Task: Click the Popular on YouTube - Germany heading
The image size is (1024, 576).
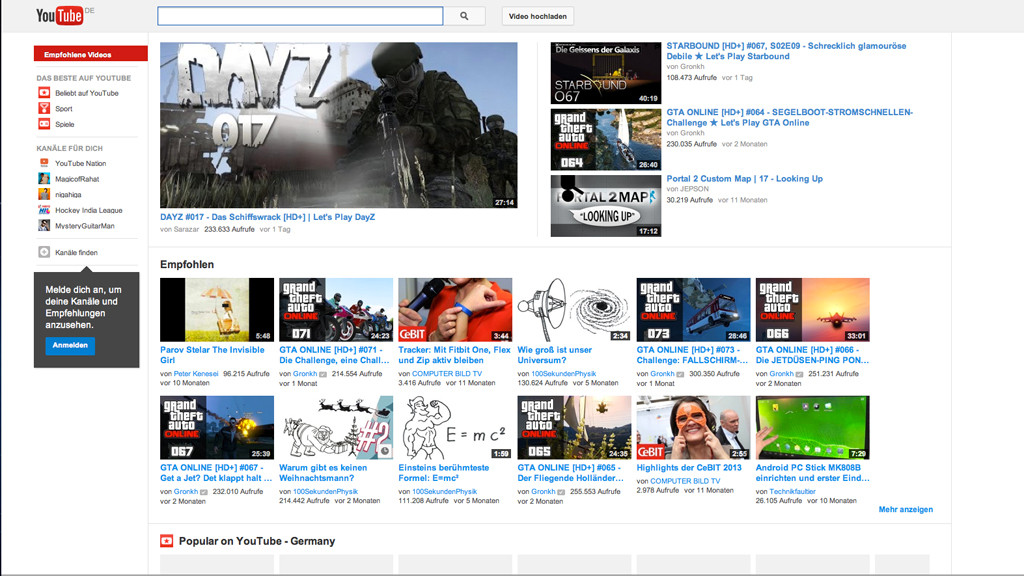Action: (x=257, y=541)
